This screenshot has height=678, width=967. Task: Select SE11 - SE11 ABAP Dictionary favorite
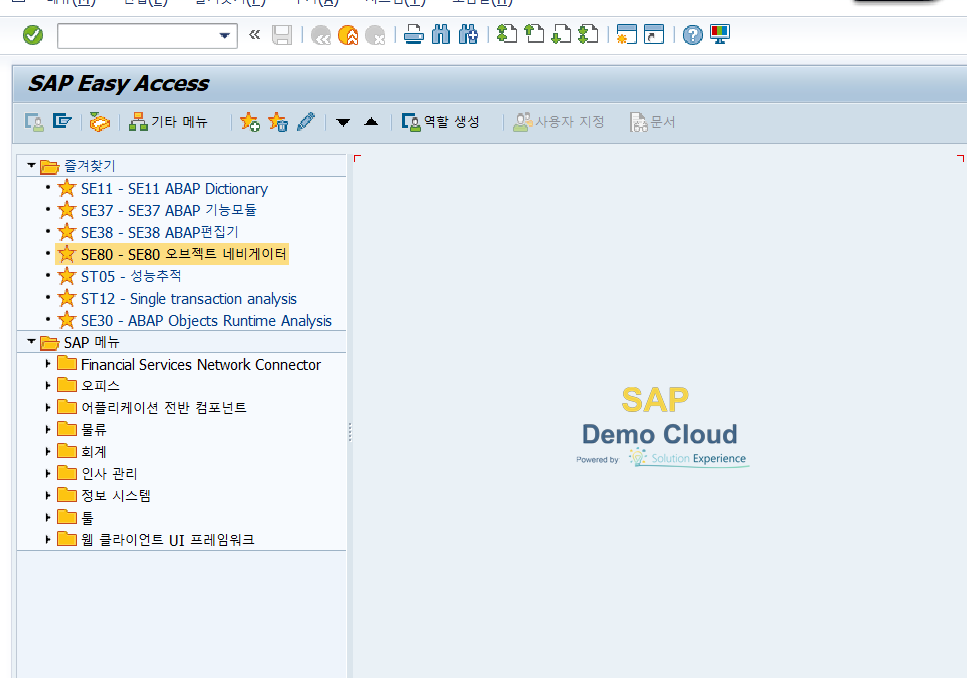(175, 189)
